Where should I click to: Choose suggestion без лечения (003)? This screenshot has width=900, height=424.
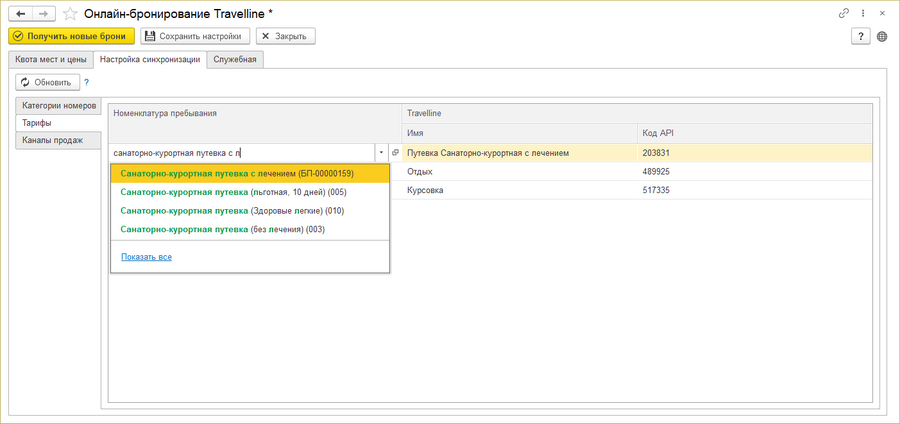250,229
